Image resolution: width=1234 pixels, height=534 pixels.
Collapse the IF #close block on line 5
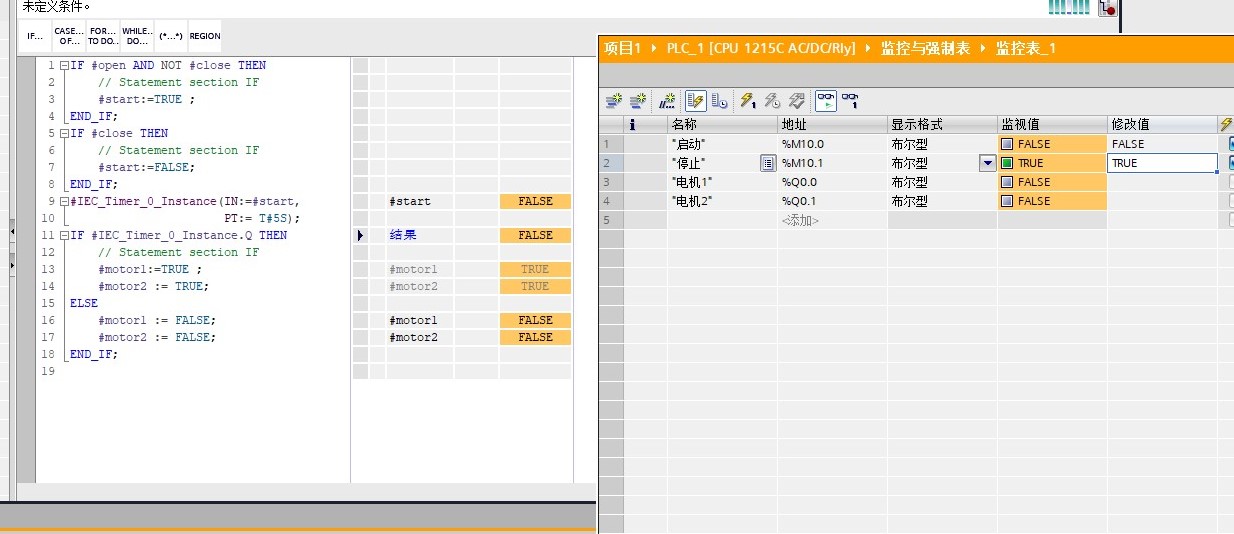point(64,133)
